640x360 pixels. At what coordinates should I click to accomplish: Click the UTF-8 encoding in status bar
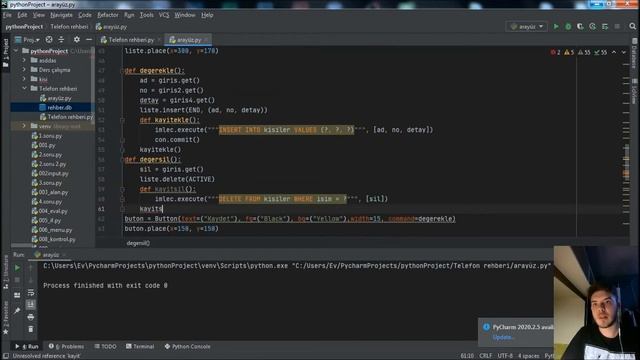pos(505,356)
